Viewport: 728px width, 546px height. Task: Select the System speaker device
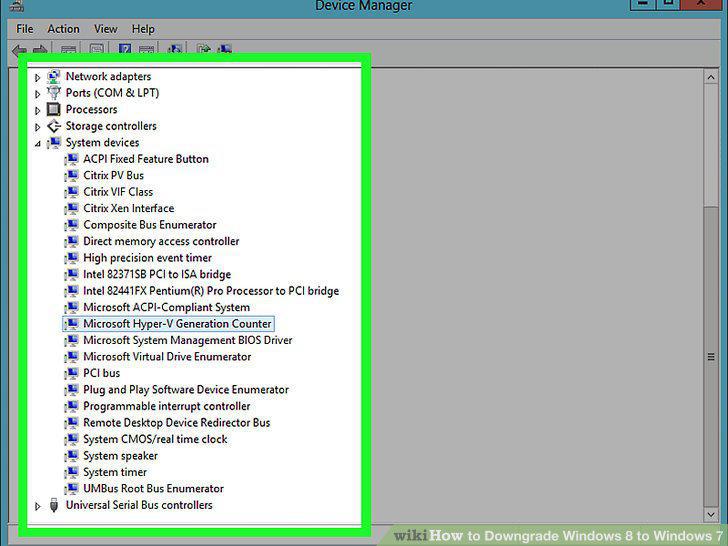pos(120,455)
